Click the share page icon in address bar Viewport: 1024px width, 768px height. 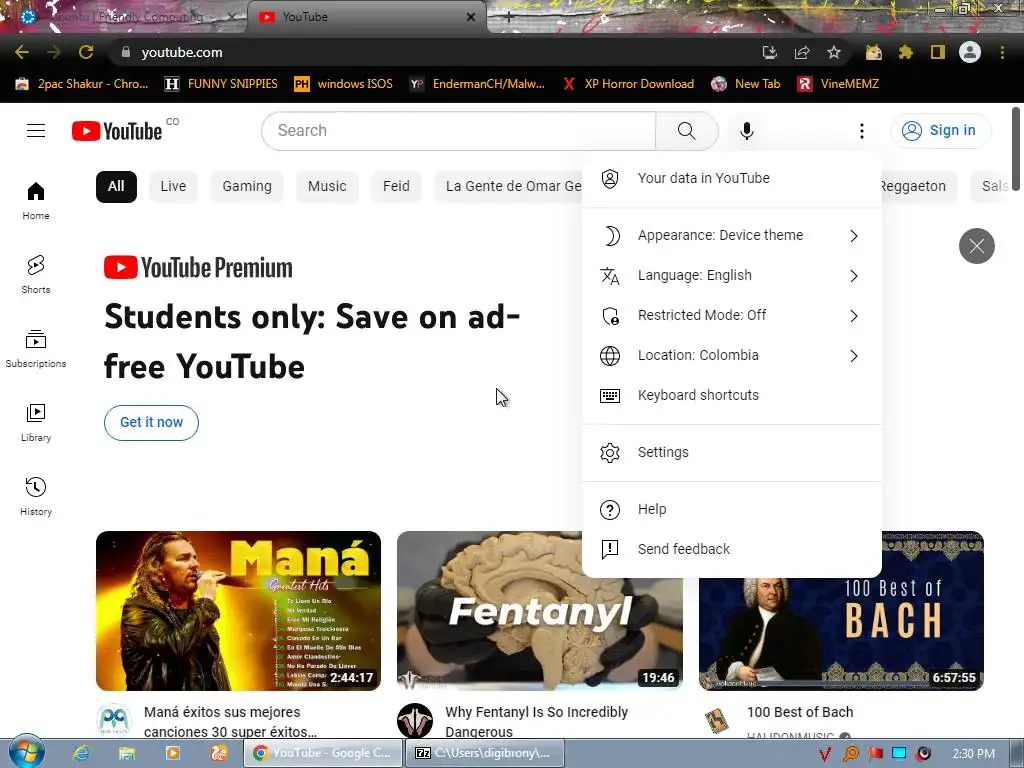pos(802,52)
